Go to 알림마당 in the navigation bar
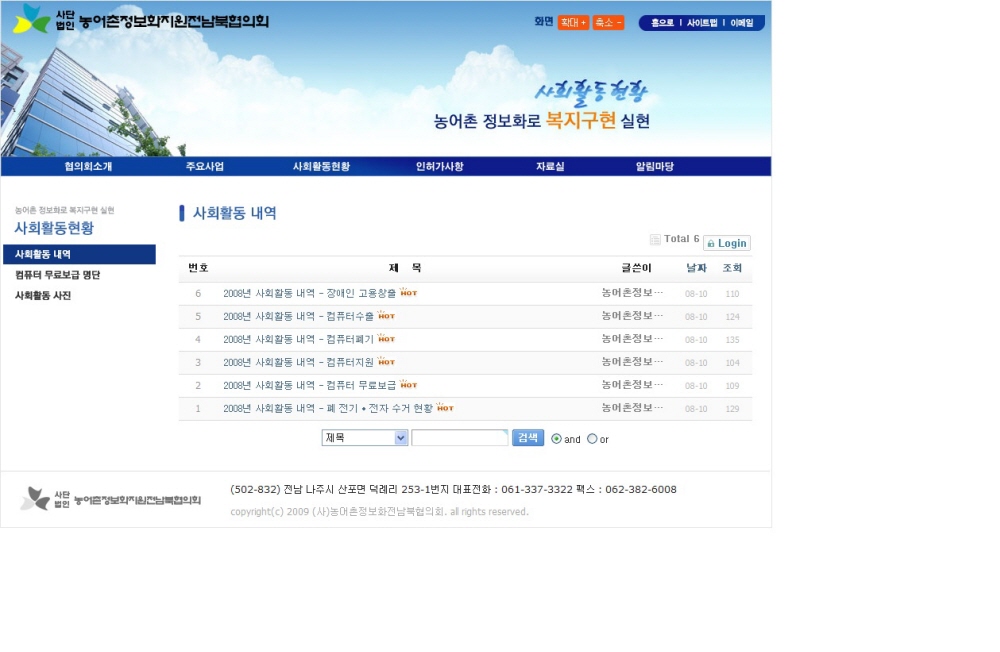 tap(655, 166)
